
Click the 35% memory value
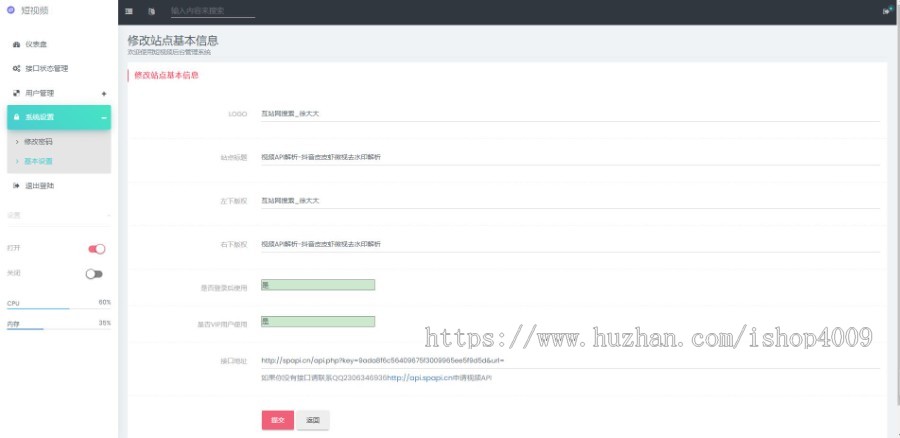click(104, 323)
